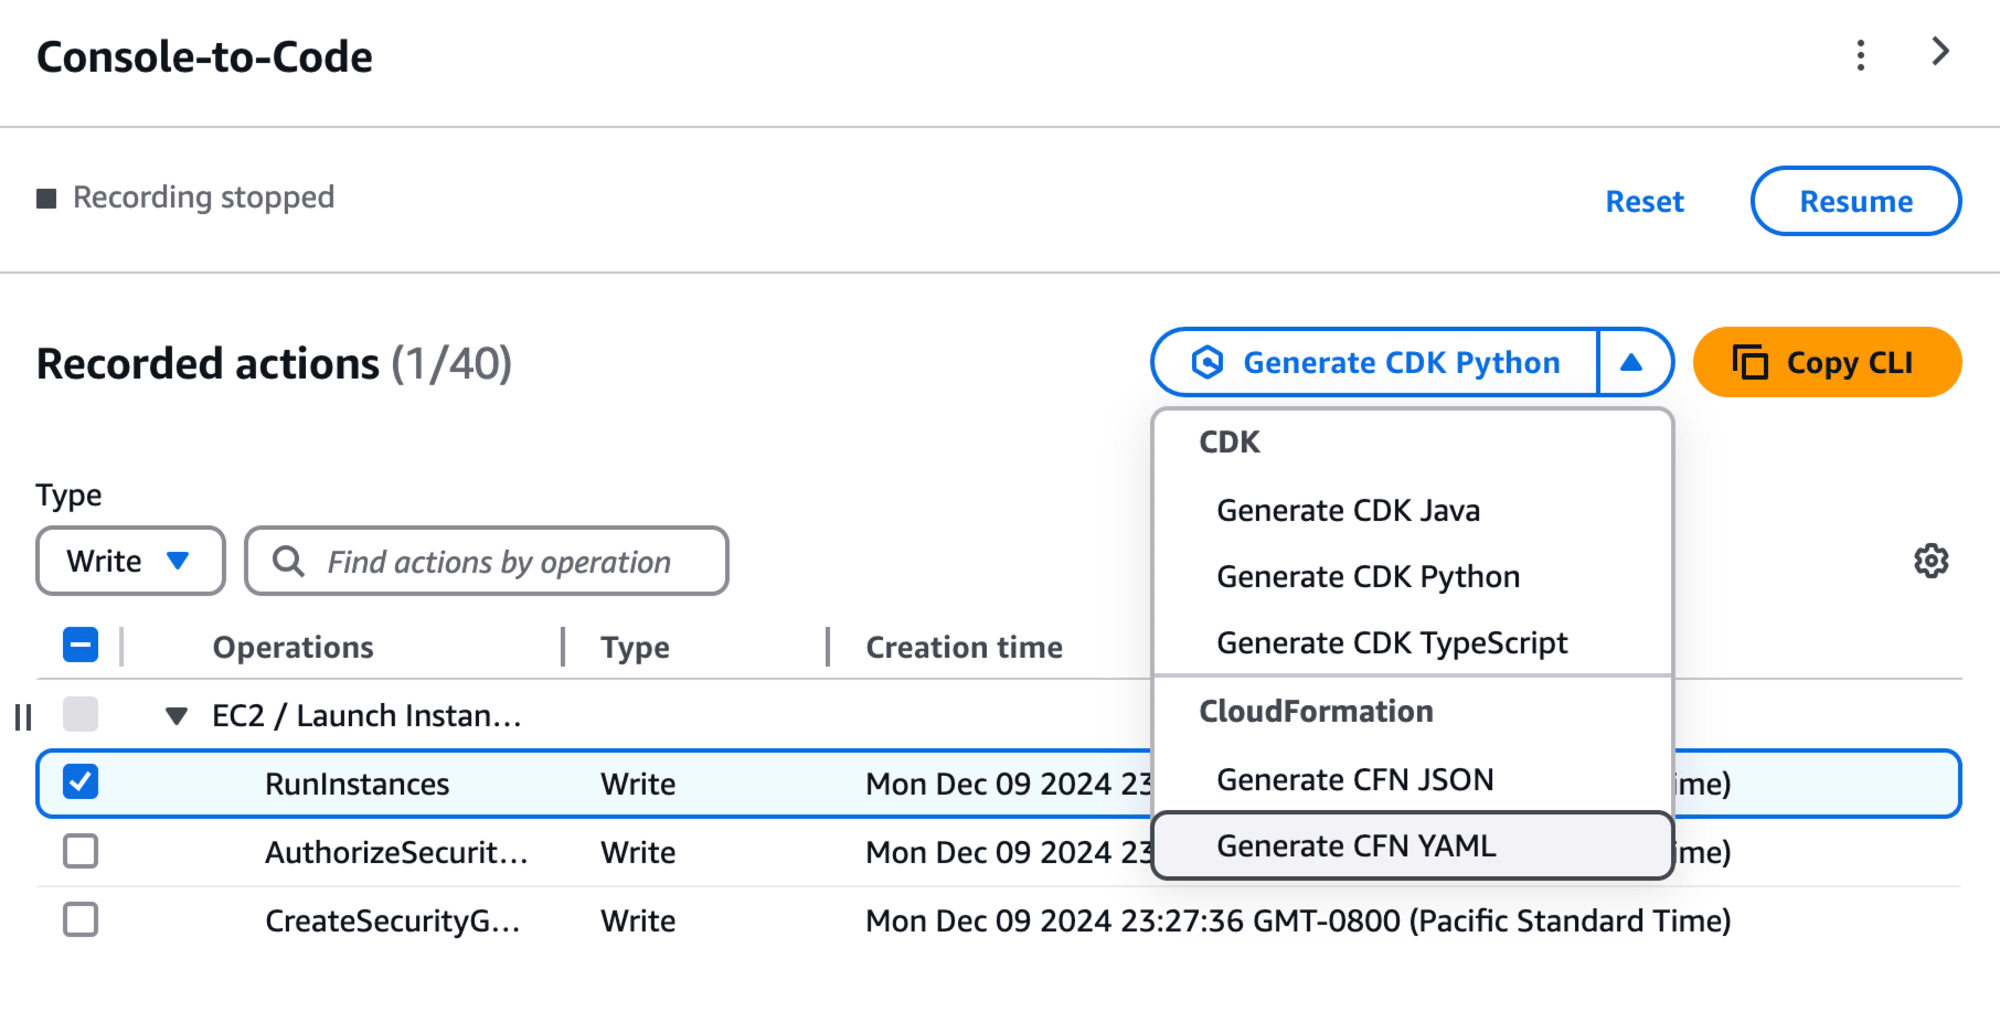Sort by the Creation time column header
Viewport: 2000px width, 1033px height.
pyautogui.click(x=963, y=647)
